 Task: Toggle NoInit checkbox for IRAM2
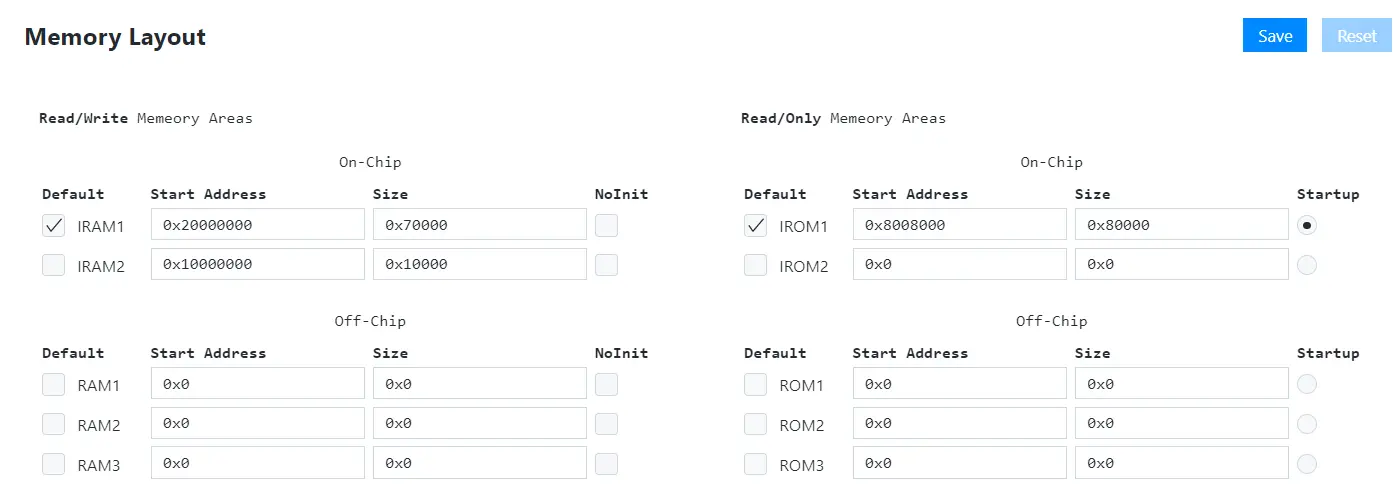(606, 265)
